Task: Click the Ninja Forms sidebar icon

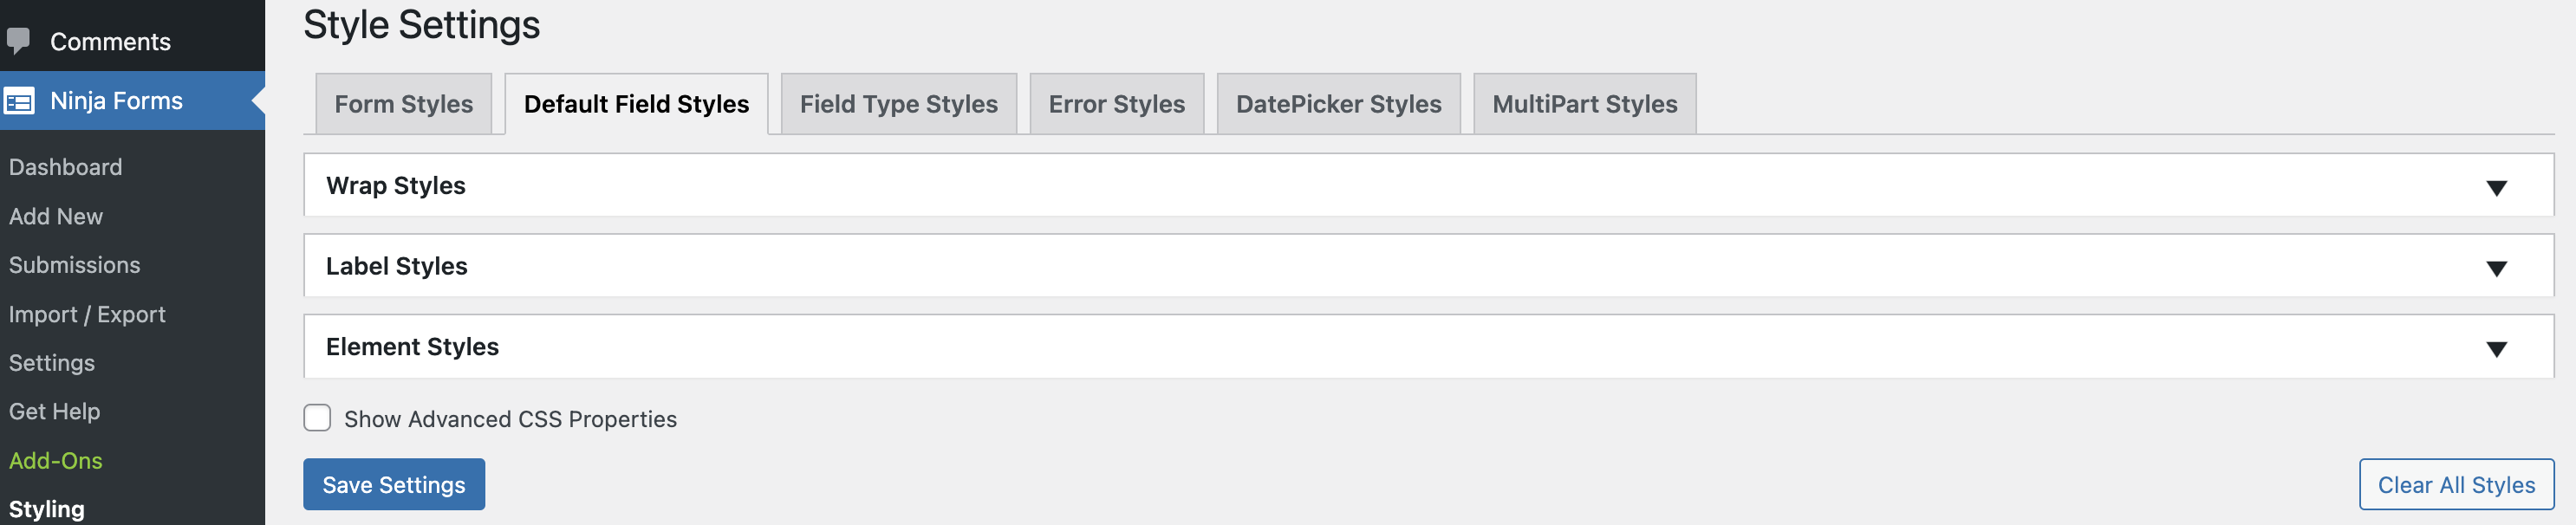Action: pos(19,101)
